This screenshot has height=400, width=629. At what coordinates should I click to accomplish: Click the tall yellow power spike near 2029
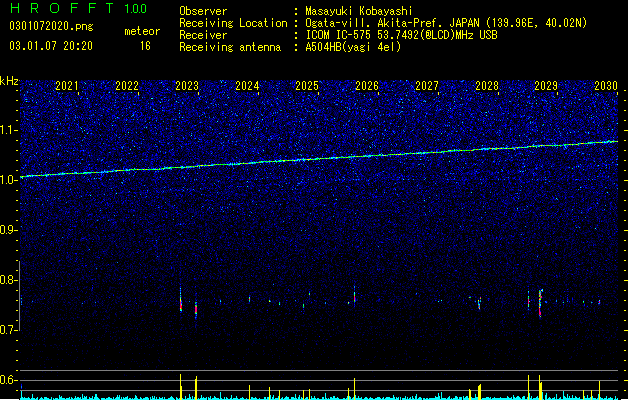click(x=540, y=387)
